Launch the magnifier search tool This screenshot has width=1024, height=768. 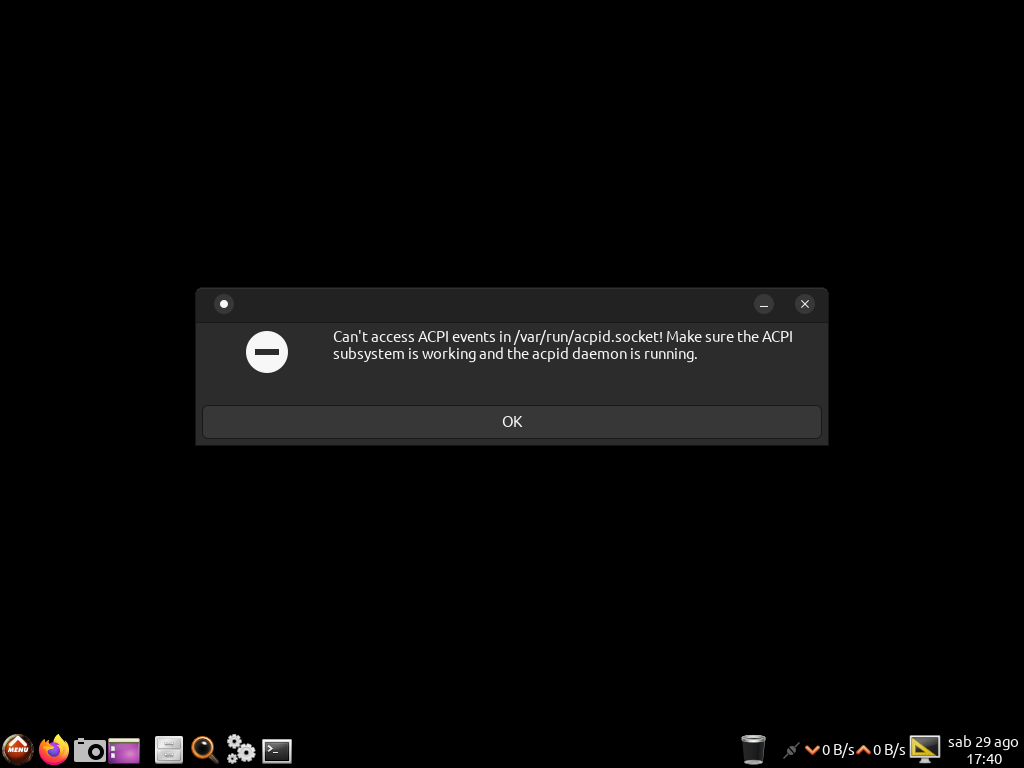204,750
